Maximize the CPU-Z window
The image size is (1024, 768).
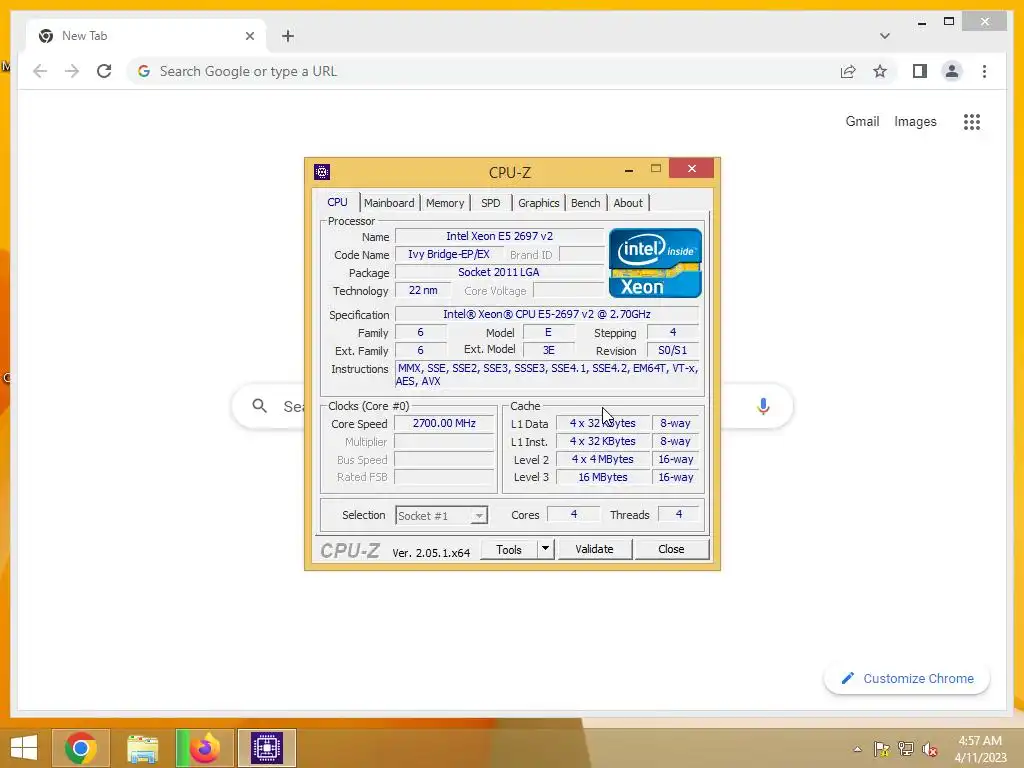click(656, 169)
